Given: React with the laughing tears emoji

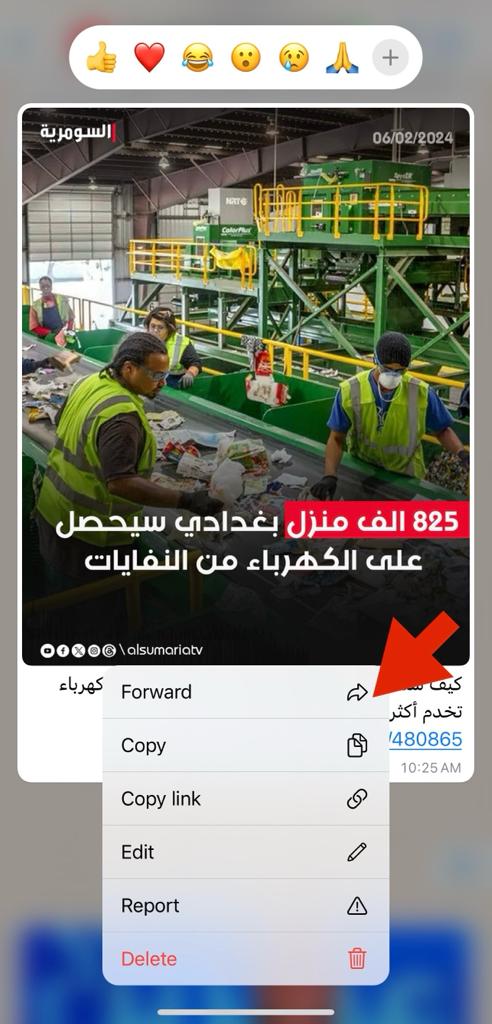Looking at the screenshot, I should click(198, 58).
